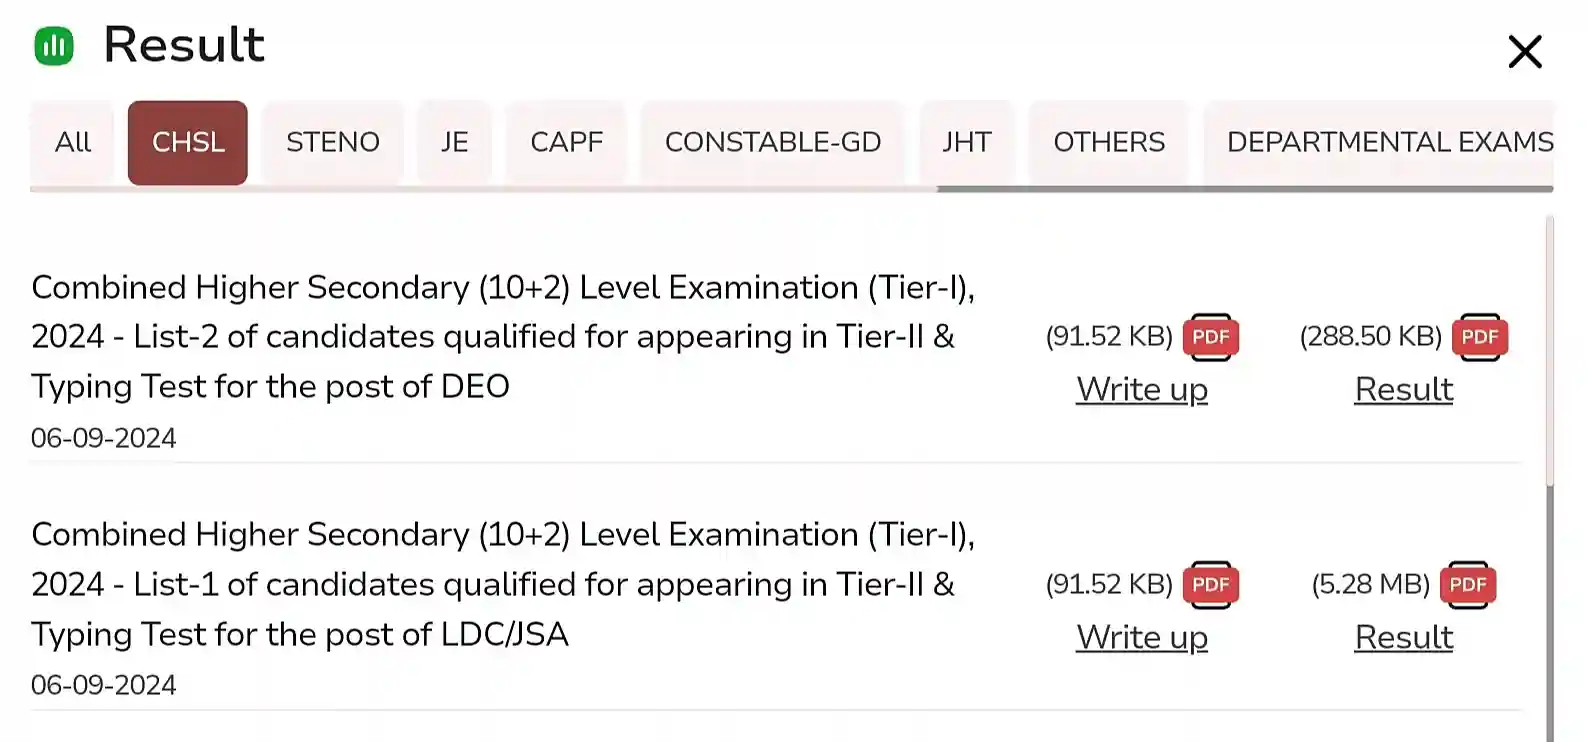1588x742 pixels.
Task: Open the PDF icon beside DEO Result
Action: tap(1479, 337)
